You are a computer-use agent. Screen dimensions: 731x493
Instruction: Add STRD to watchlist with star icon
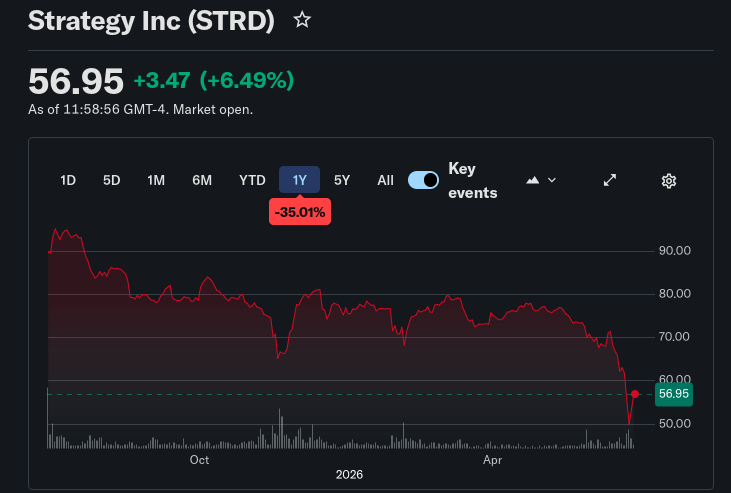pyautogui.click(x=302, y=20)
